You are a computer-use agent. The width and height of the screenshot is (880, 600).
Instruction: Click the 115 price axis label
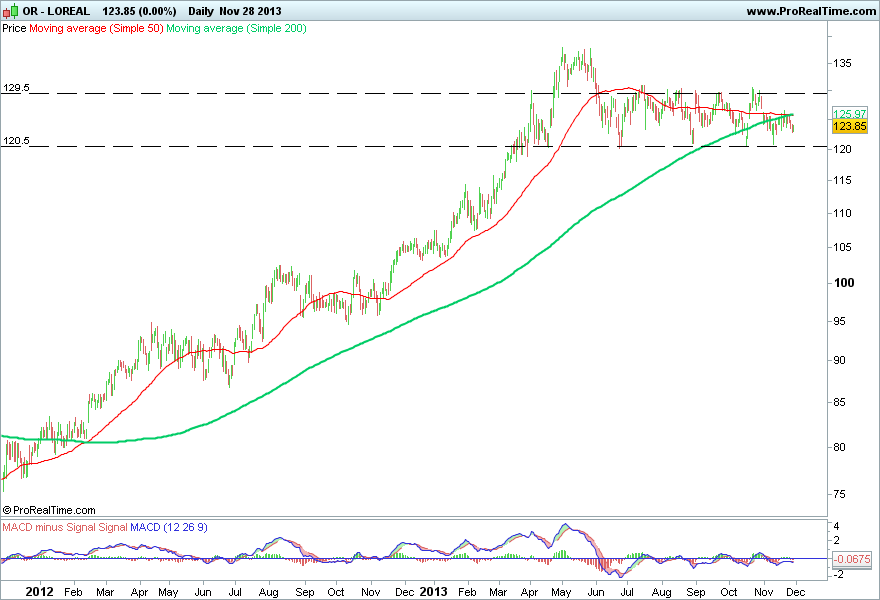(842, 180)
